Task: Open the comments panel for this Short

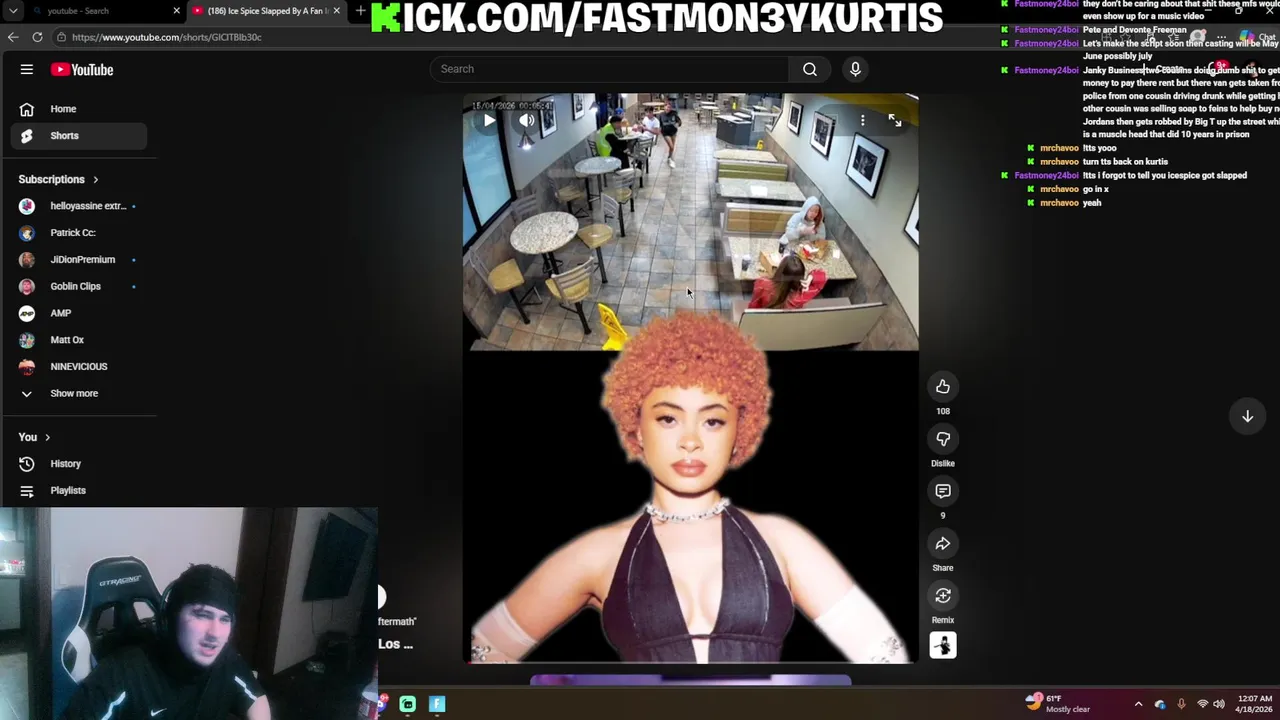Action: [x=943, y=491]
